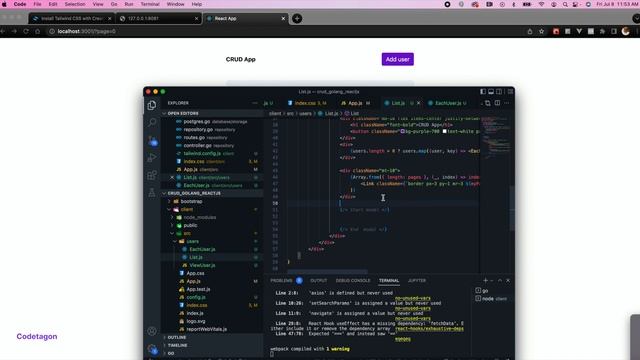Click the new terminal plus icon
Viewport: 640px width, 360px height.
click(x=485, y=280)
